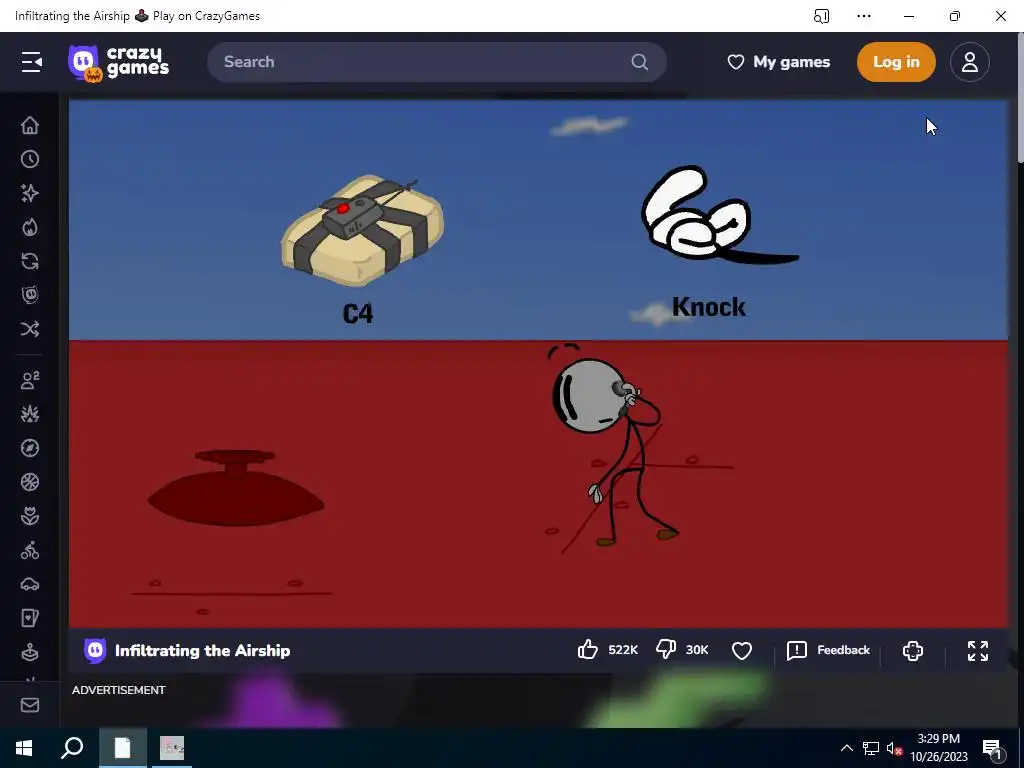Open Action category burst icon
This screenshot has height=768, width=1024.
30,414
